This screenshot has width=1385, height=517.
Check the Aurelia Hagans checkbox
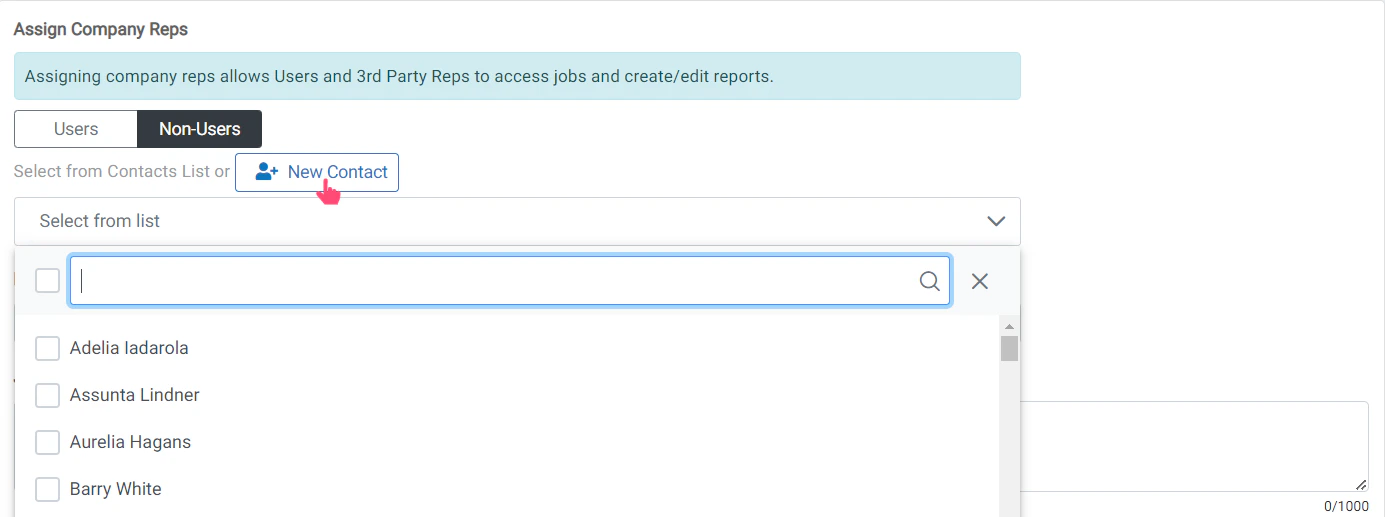47,442
